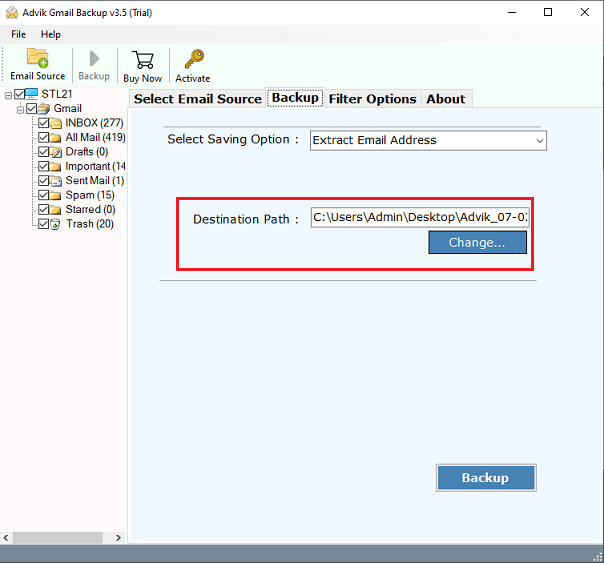Image resolution: width=604 pixels, height=563 pixels.
Task: Switch to Filter Options tab
Action: click(x=372, y=99)
